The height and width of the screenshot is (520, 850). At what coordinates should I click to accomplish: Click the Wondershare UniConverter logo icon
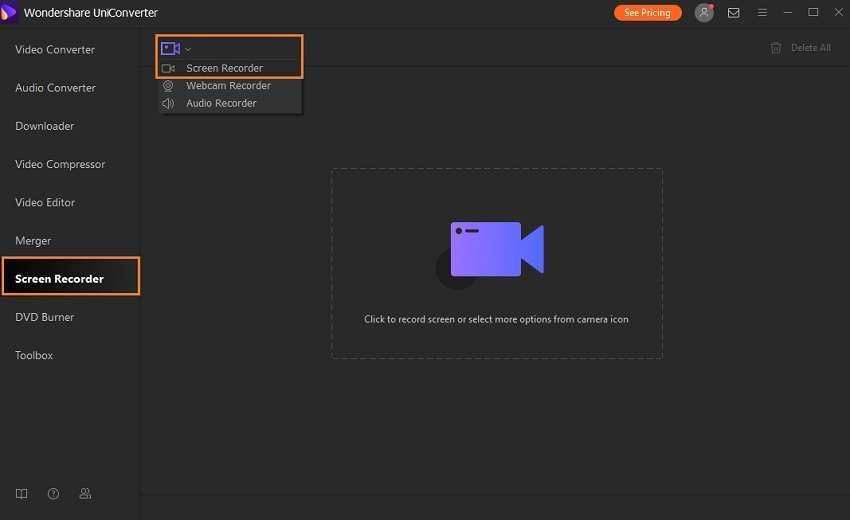pos(9,12)
